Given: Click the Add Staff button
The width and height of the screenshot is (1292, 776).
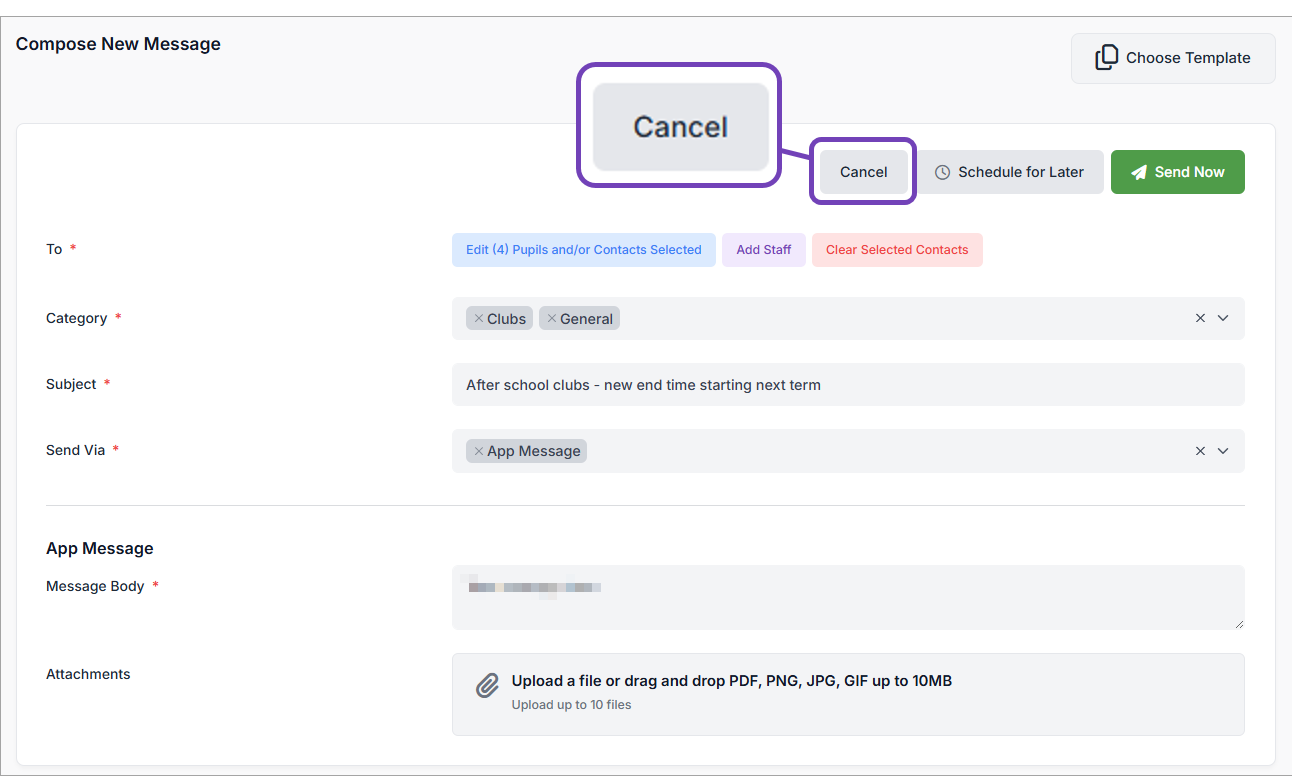Looking at the screenshot, I should [764, 250].
